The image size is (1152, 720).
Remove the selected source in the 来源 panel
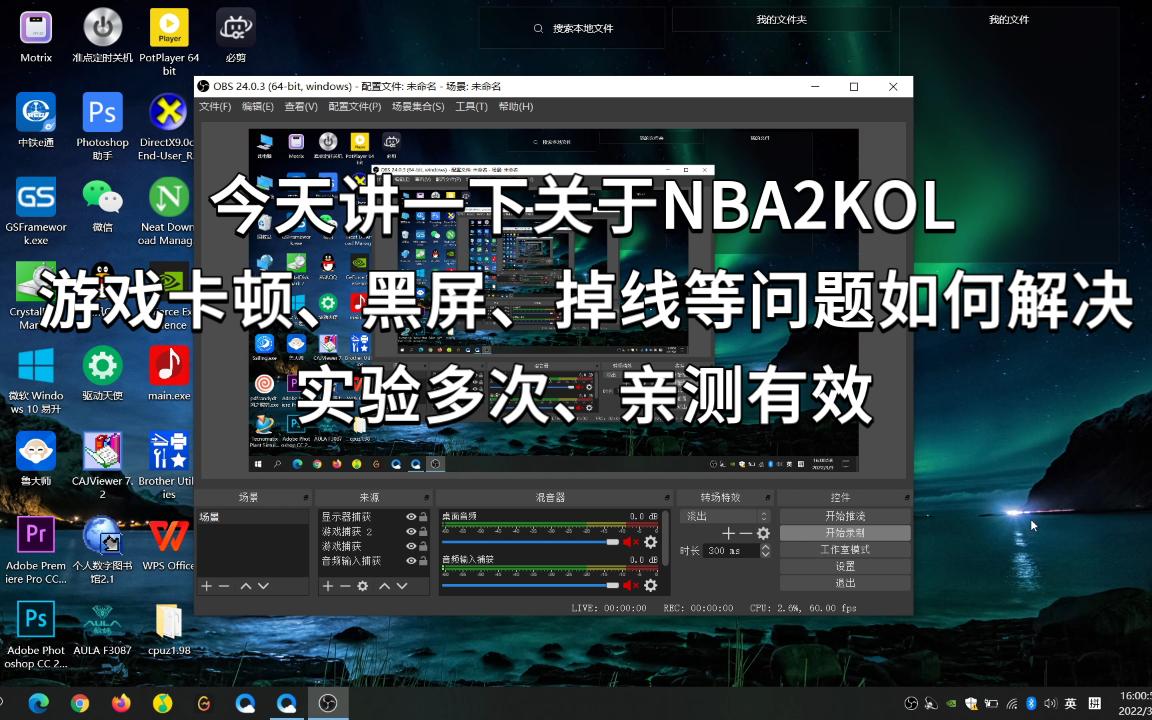tap(345, 586)
